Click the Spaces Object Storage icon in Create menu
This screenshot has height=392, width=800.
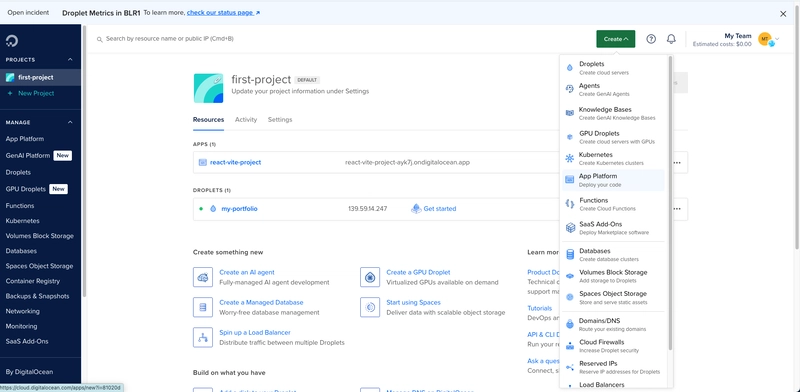570,297
